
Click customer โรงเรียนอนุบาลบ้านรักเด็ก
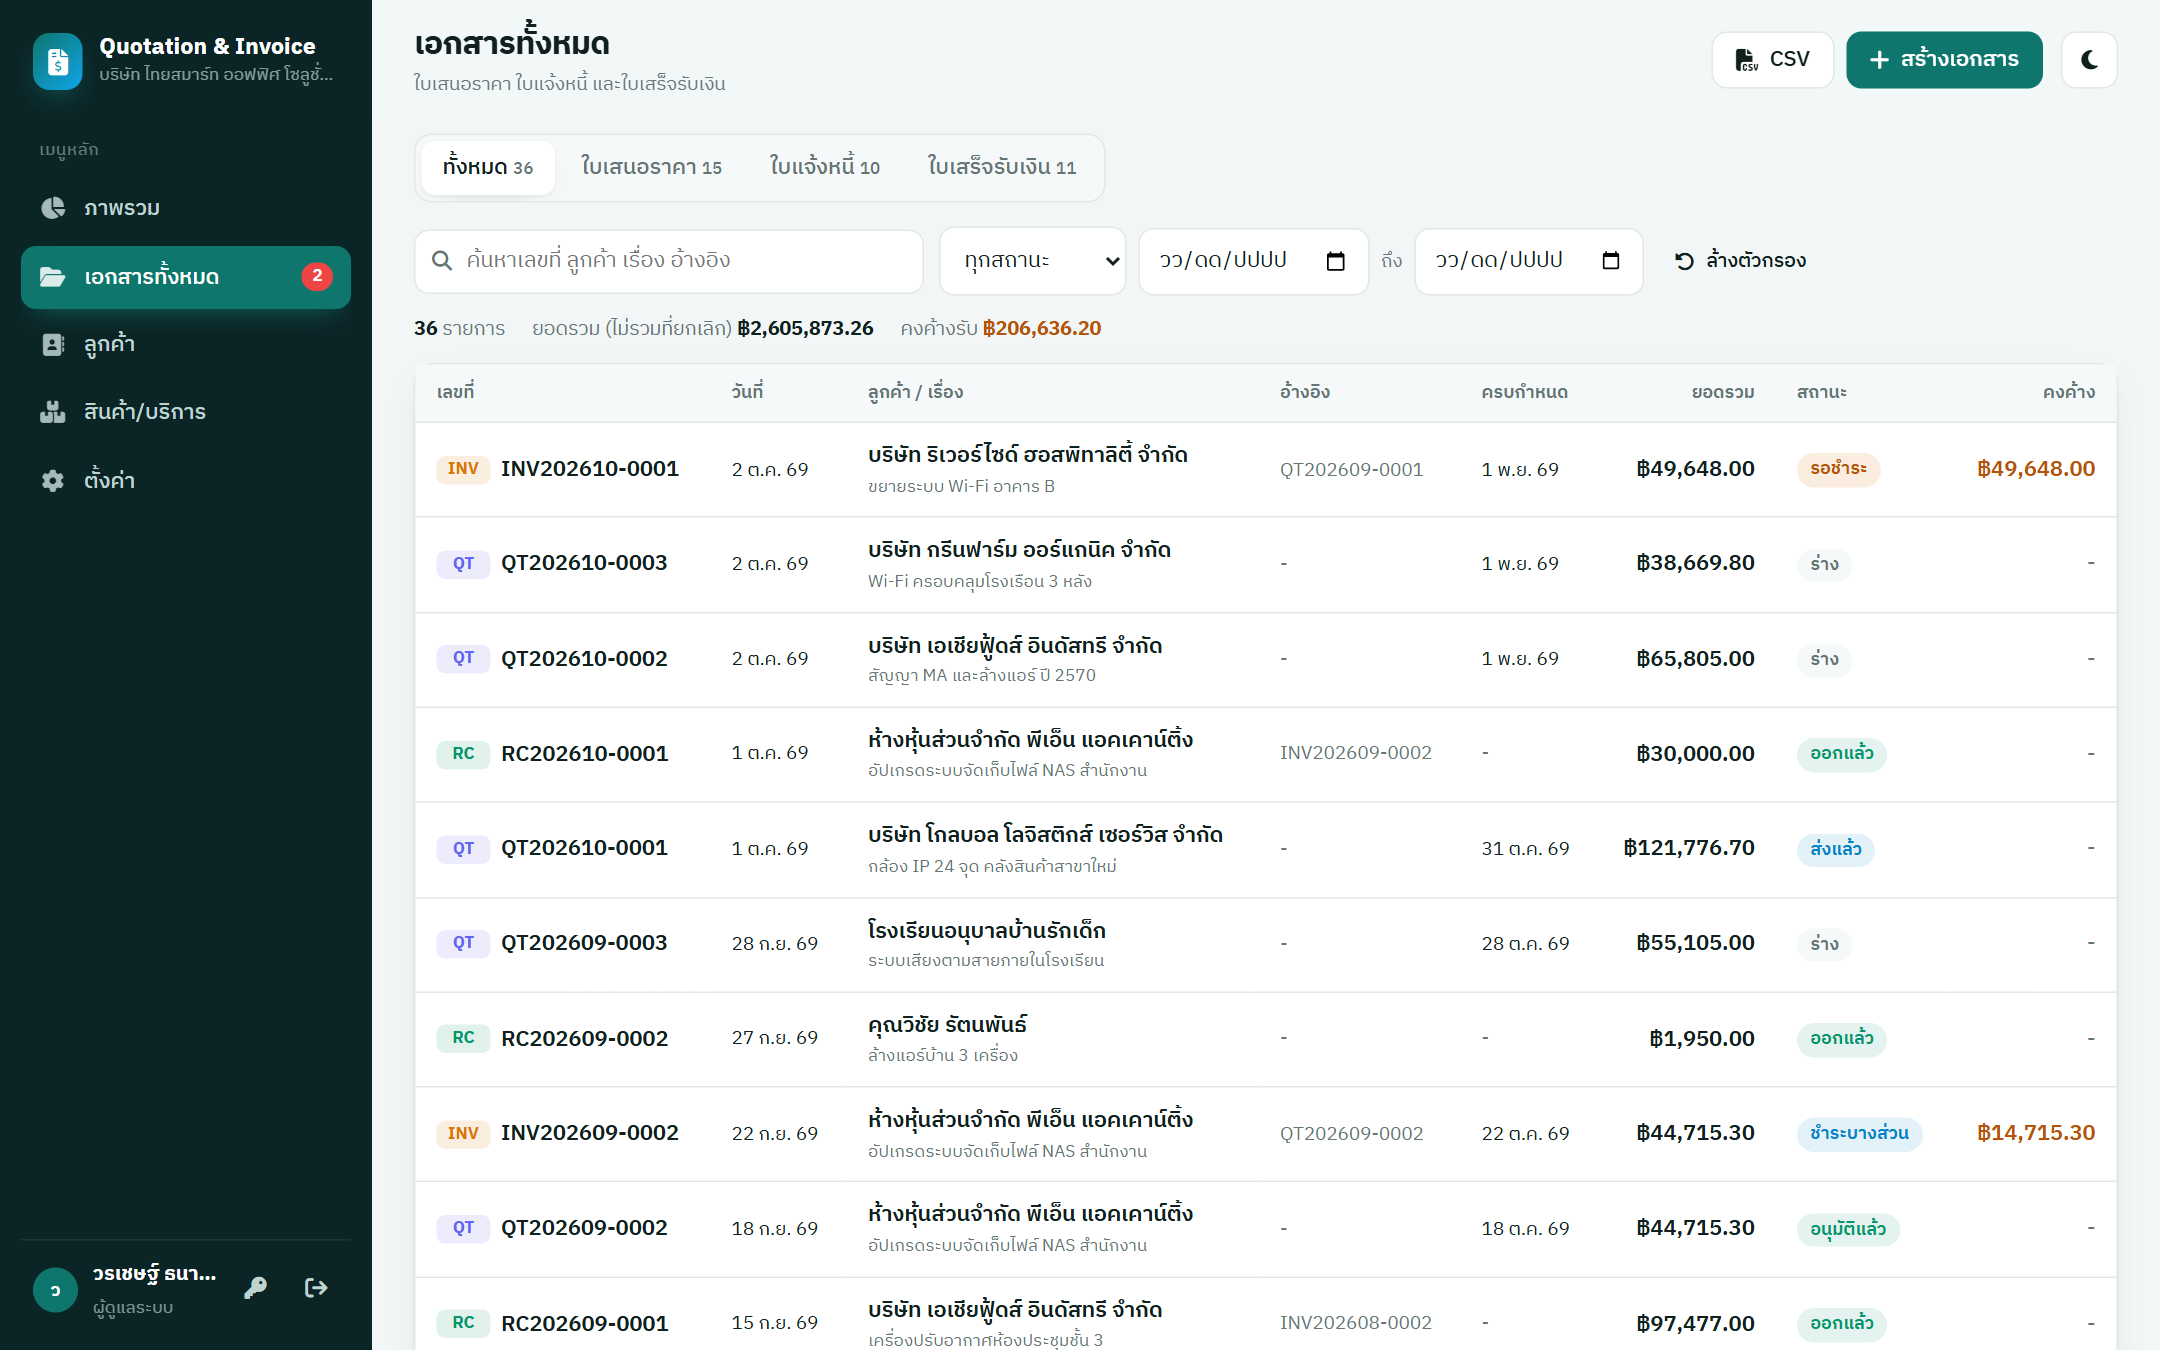point(987,930)
